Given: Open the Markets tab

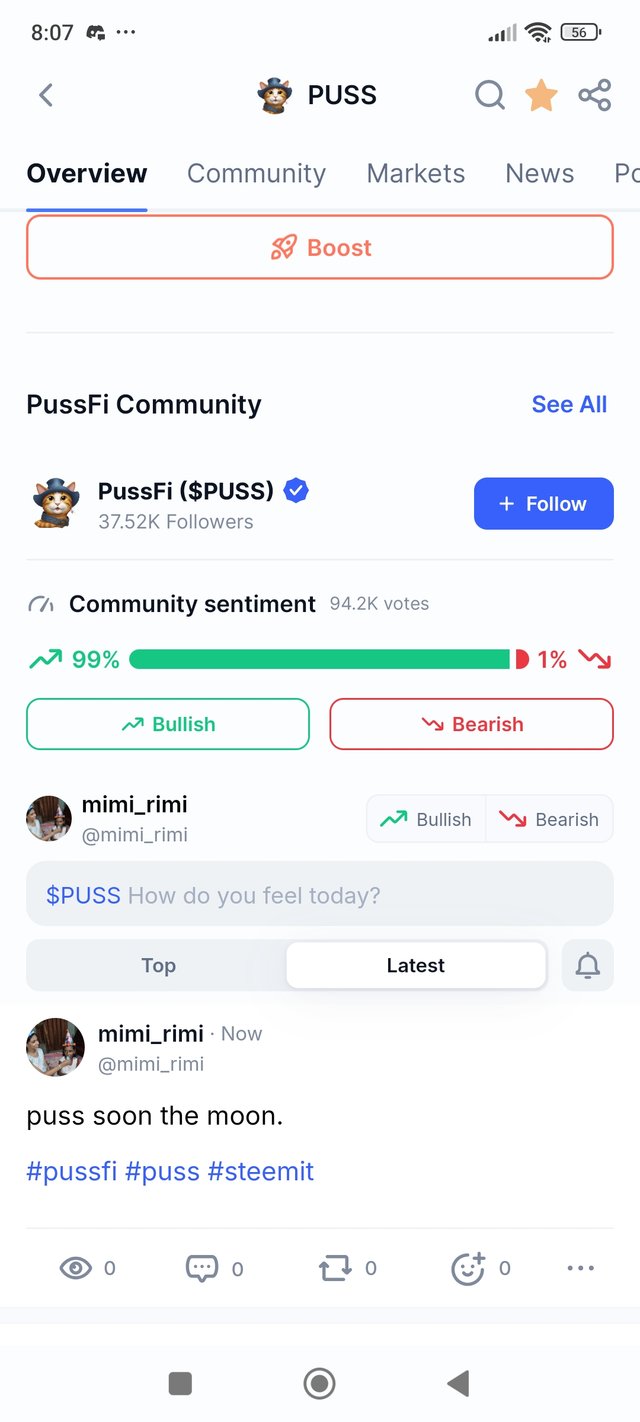Looking at the screenshot, I should click(415, 173).
